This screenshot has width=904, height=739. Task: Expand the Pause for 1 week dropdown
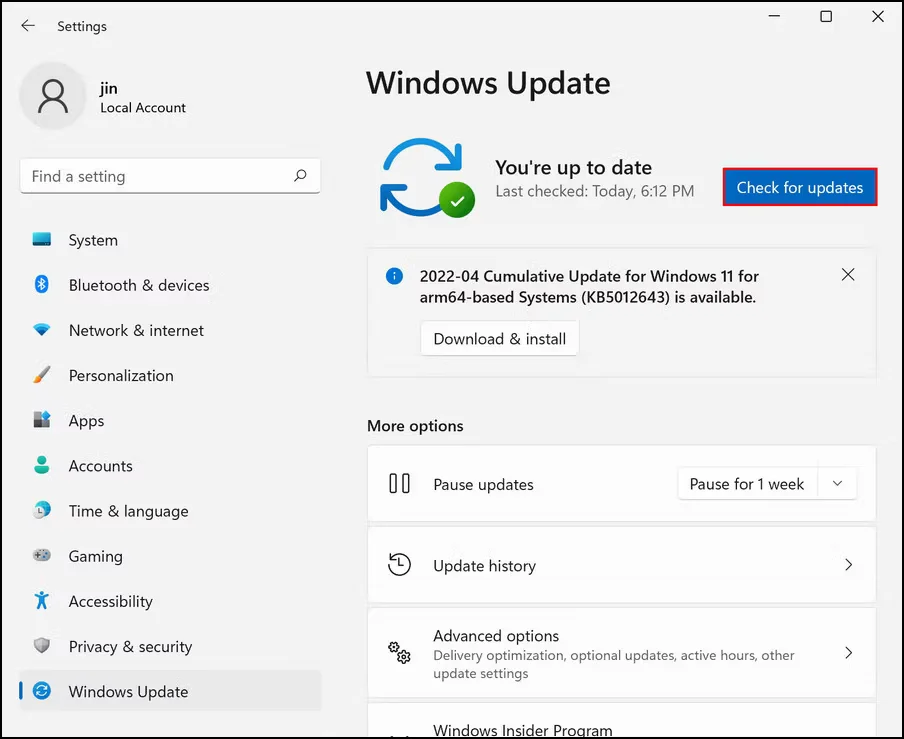[x=838, y=483]
